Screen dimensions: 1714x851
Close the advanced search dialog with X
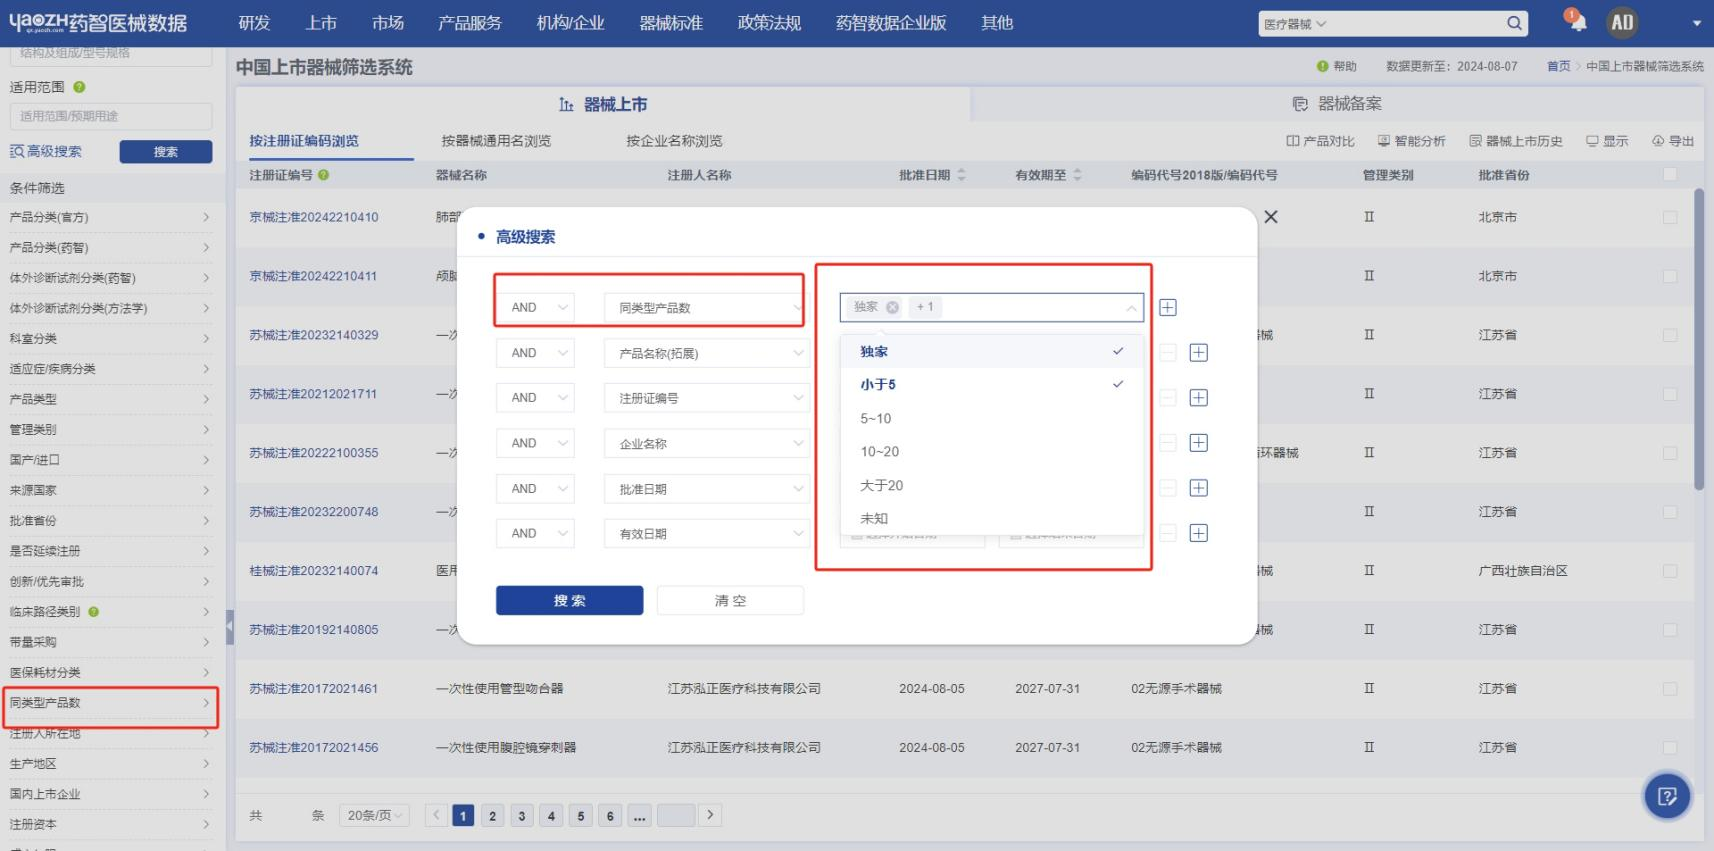pos(1270,217)
